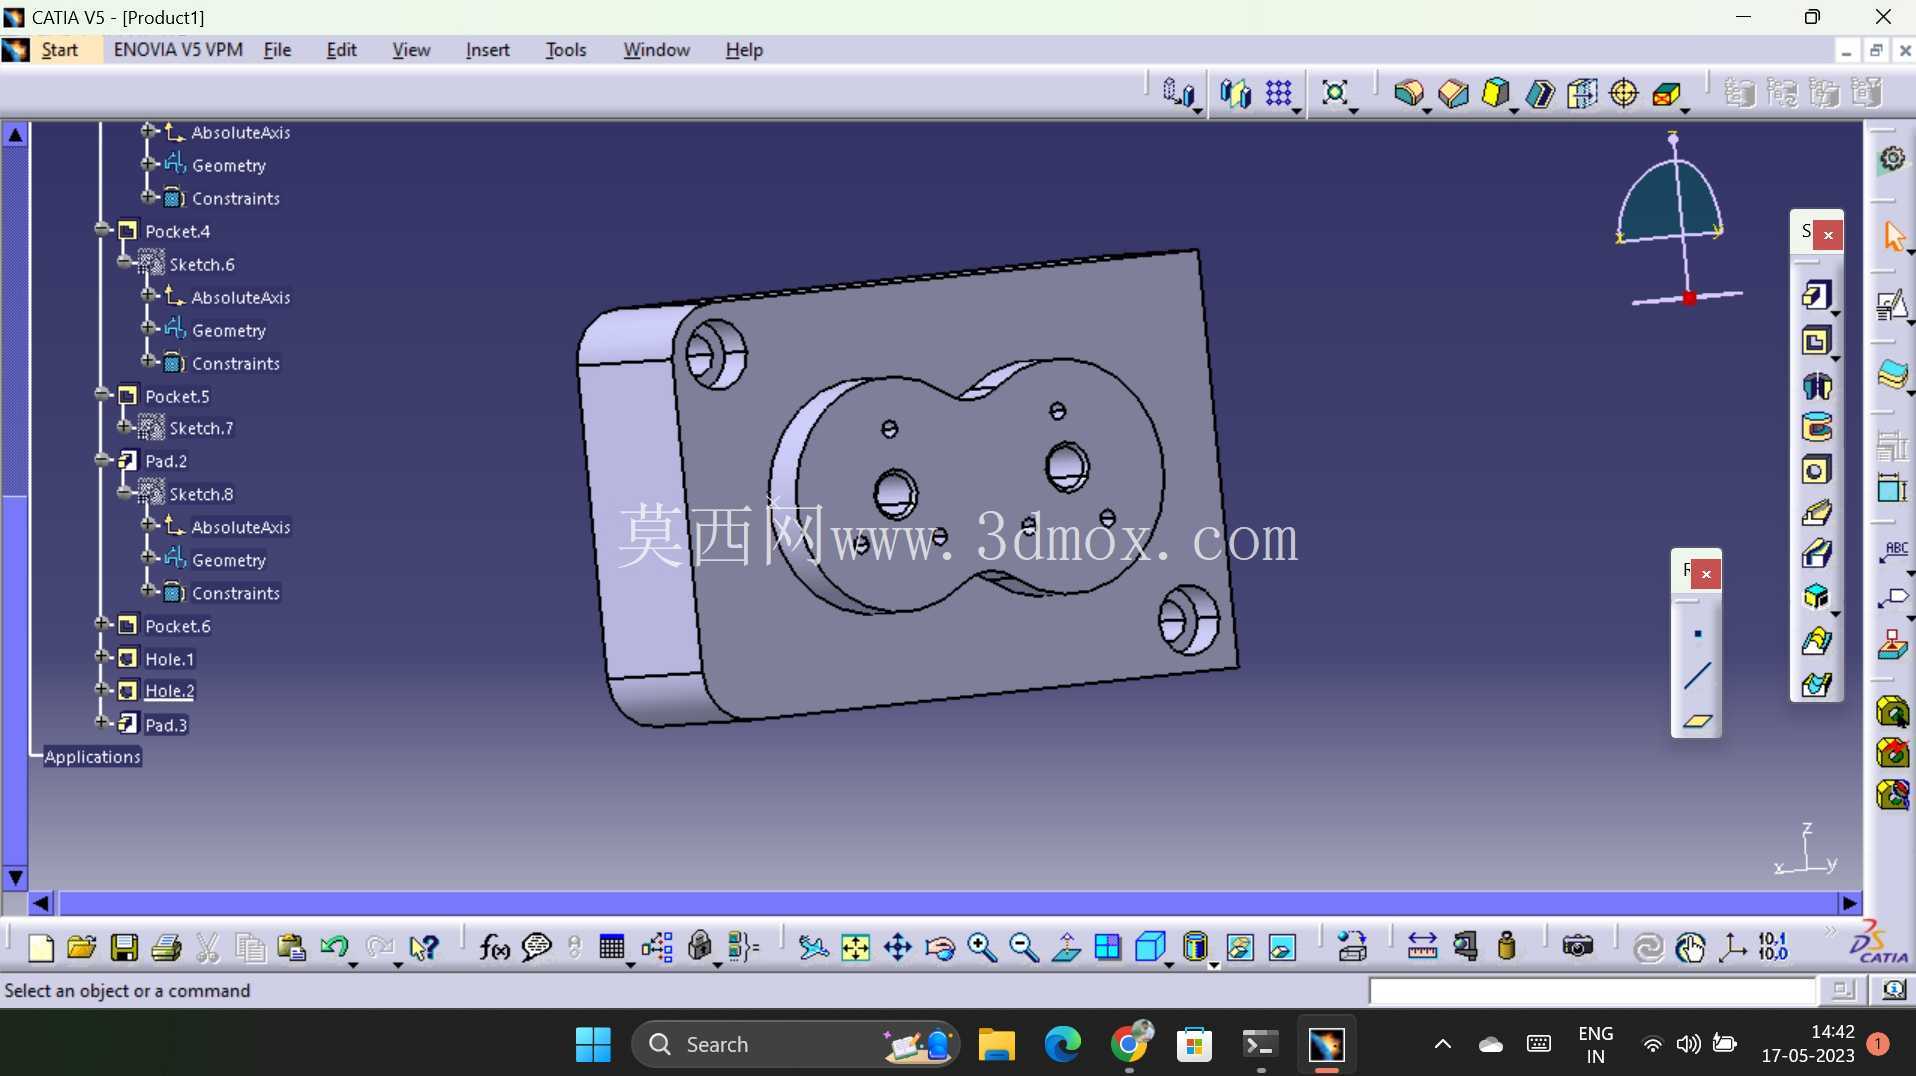1916x1076 pixels.
Task: Select the Pad tool in sketch-based features
Action: (1816, 295)
